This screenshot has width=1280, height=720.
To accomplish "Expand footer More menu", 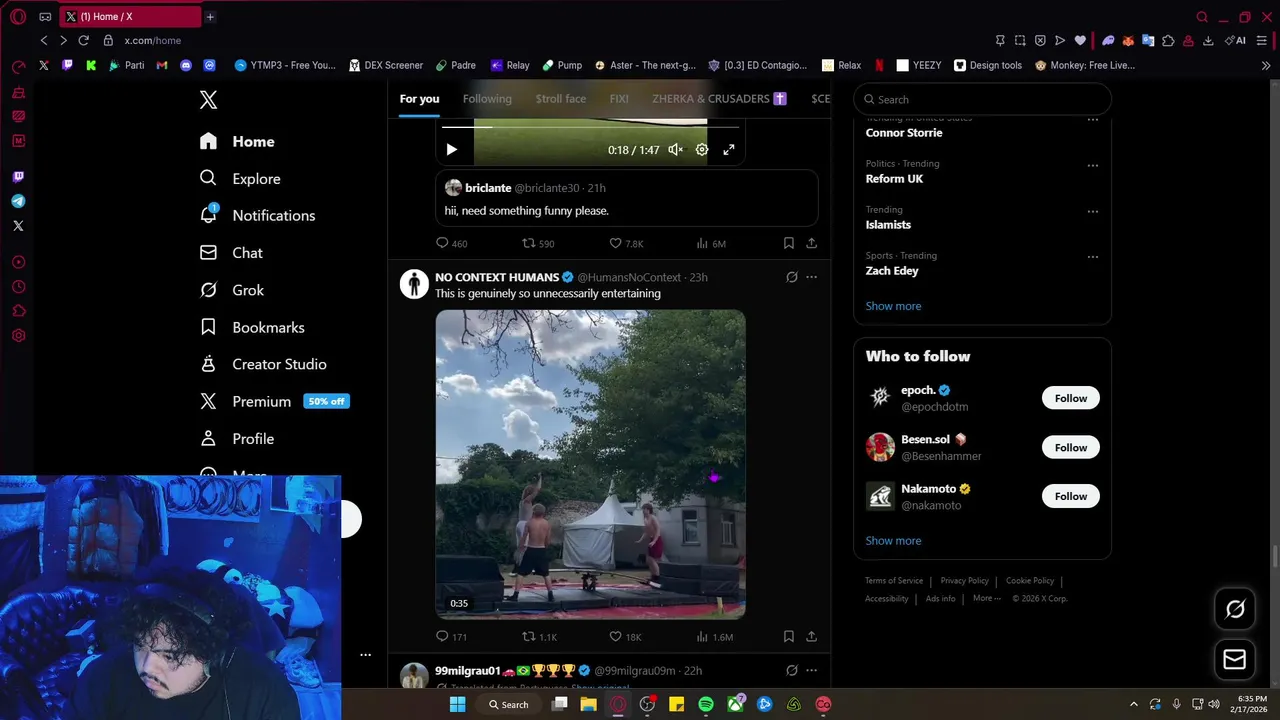I will [x=986, y=598].
